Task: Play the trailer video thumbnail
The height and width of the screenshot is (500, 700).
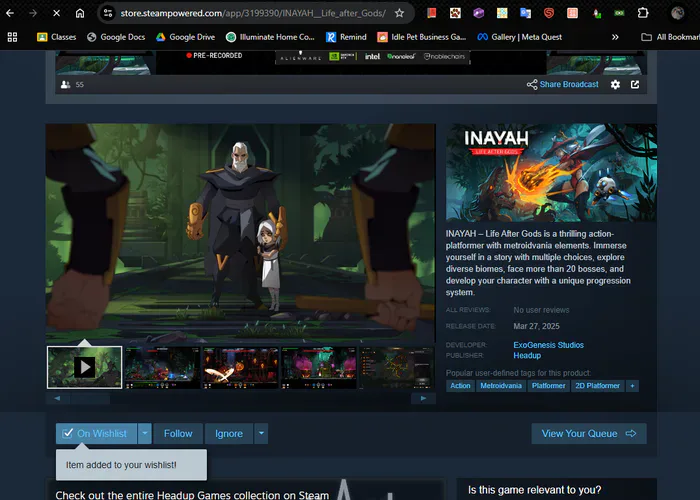Action: click(x=84, y=367)
